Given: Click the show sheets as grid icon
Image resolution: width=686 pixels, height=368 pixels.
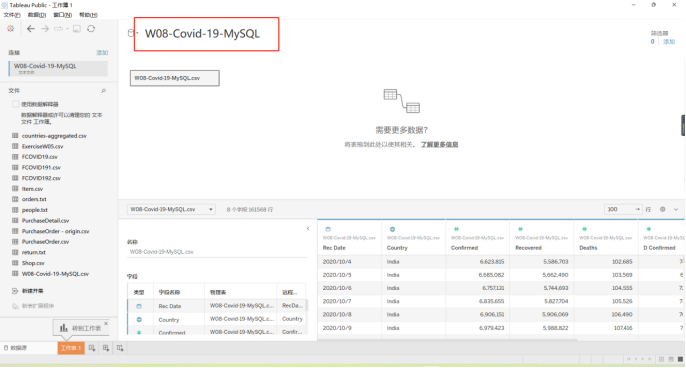Looking at the screenshot, I should click(662, 359).
